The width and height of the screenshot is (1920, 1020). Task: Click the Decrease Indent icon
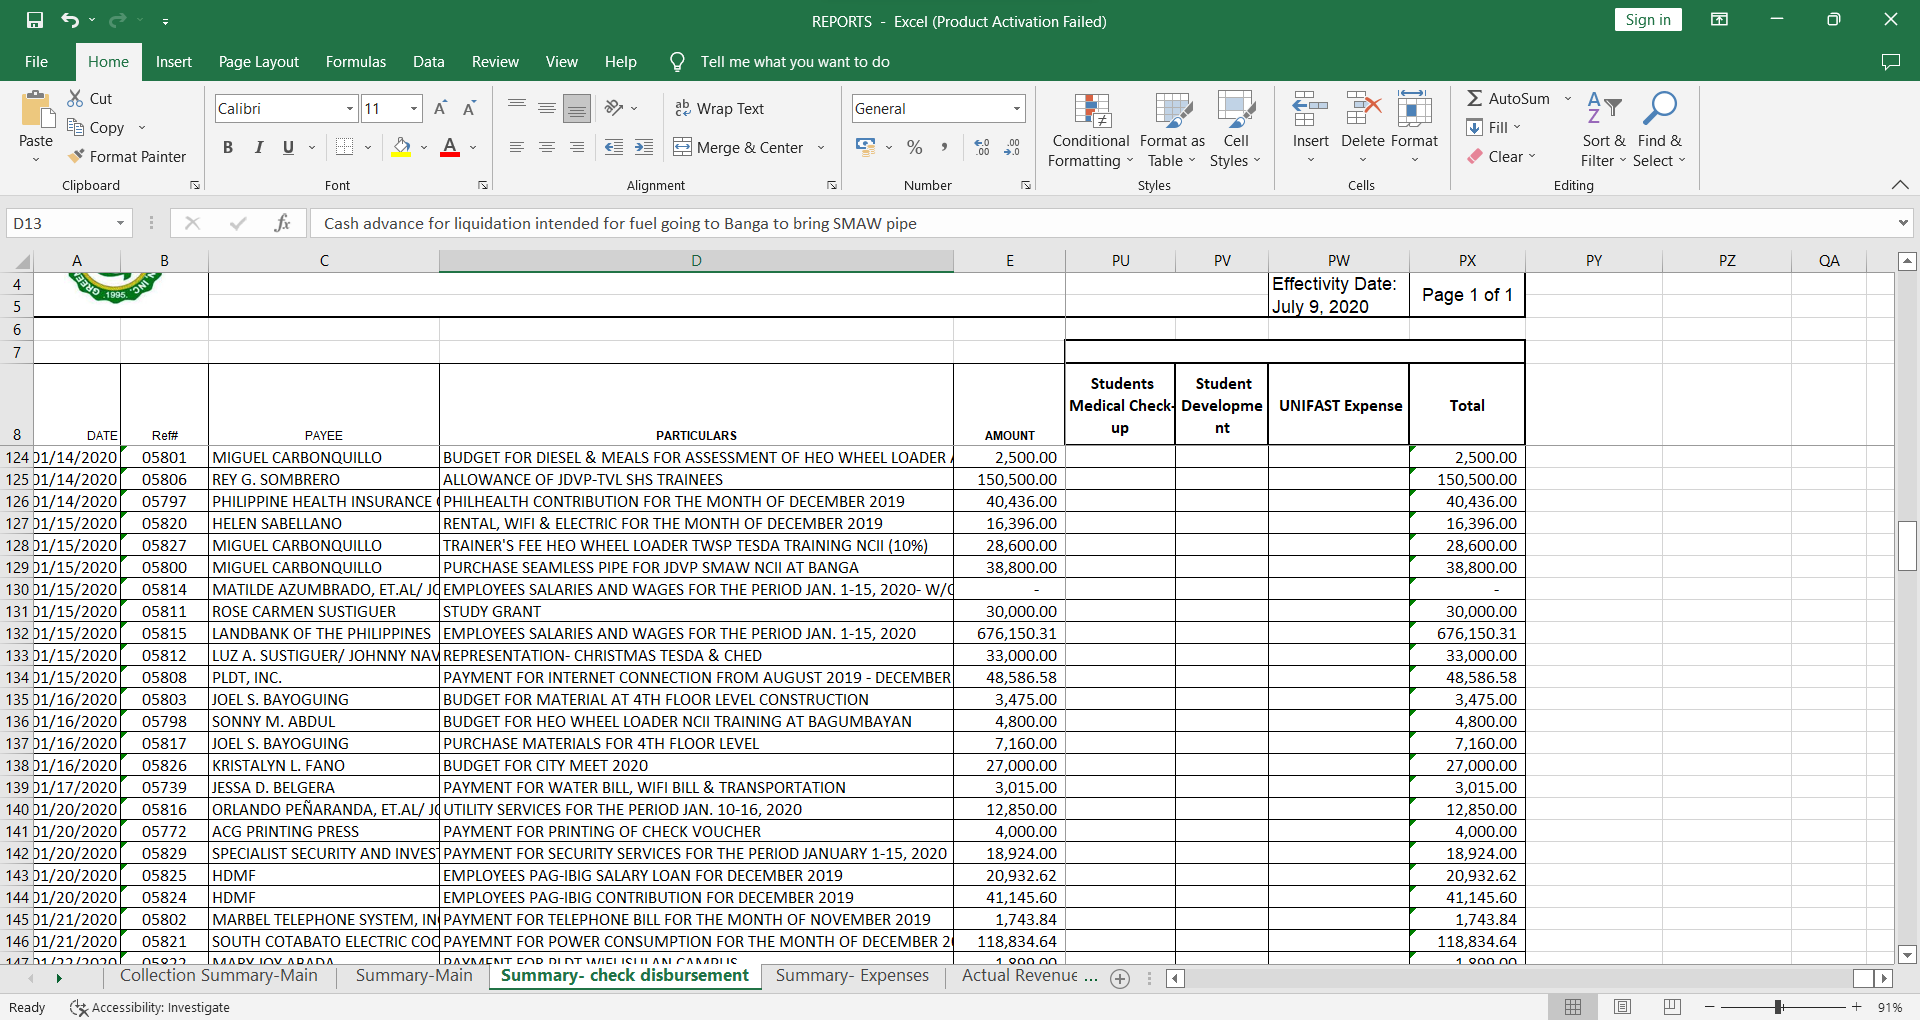pyautogui.click(x=614, y=147)
